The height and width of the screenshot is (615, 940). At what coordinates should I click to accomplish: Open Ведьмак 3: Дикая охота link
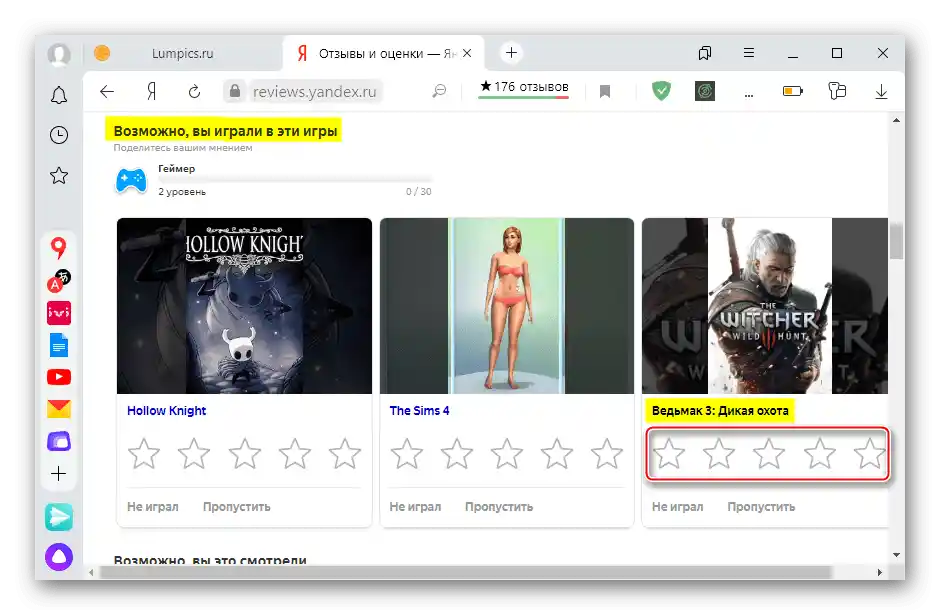pyautogui.click(x=720, y=411)
